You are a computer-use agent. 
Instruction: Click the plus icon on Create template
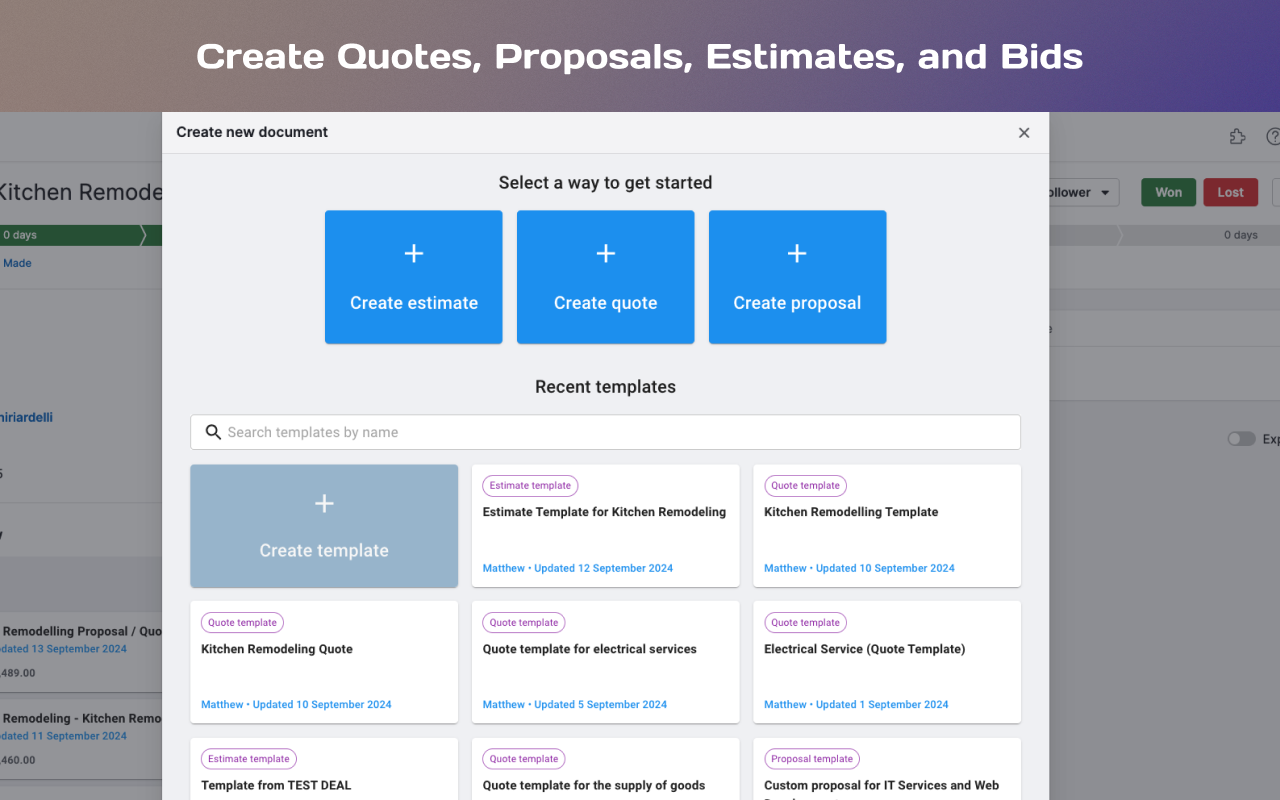click(x=324, y=504)
